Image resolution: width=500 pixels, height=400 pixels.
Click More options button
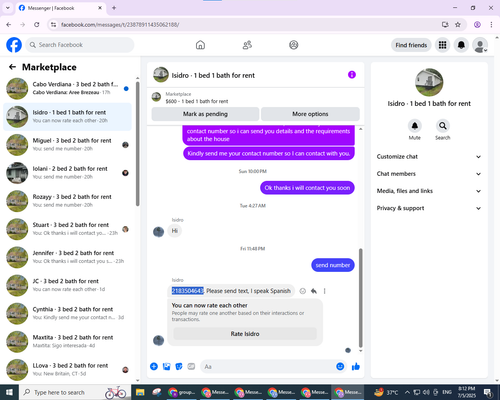(x=310, y=114)
